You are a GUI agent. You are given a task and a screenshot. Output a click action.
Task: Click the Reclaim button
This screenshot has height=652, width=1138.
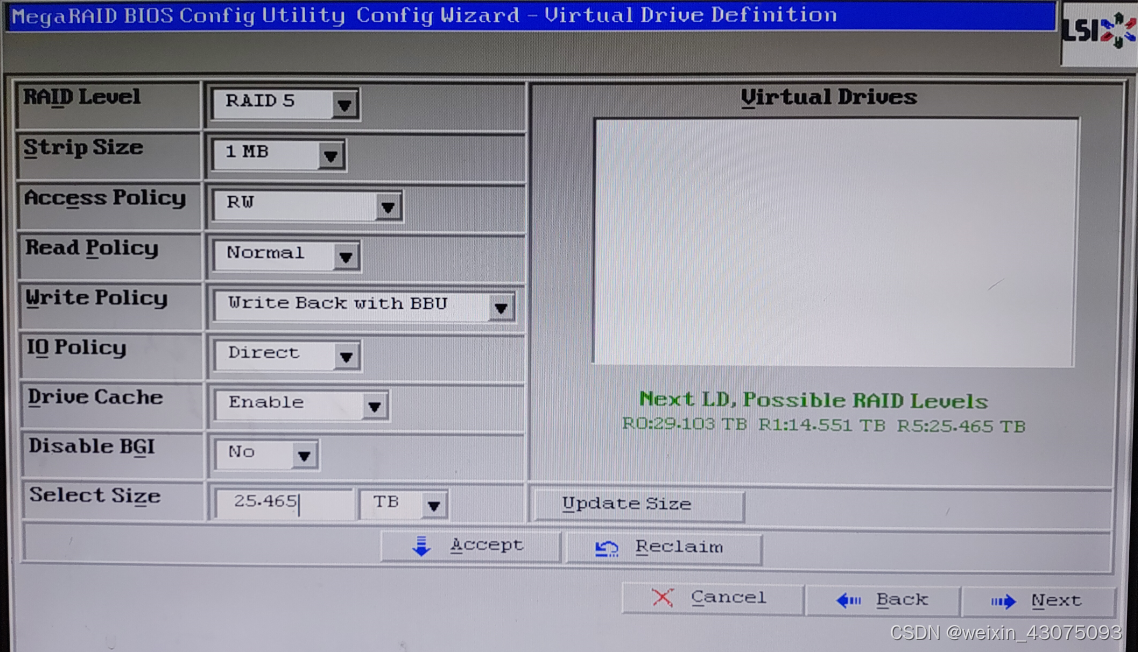point(664,548)
